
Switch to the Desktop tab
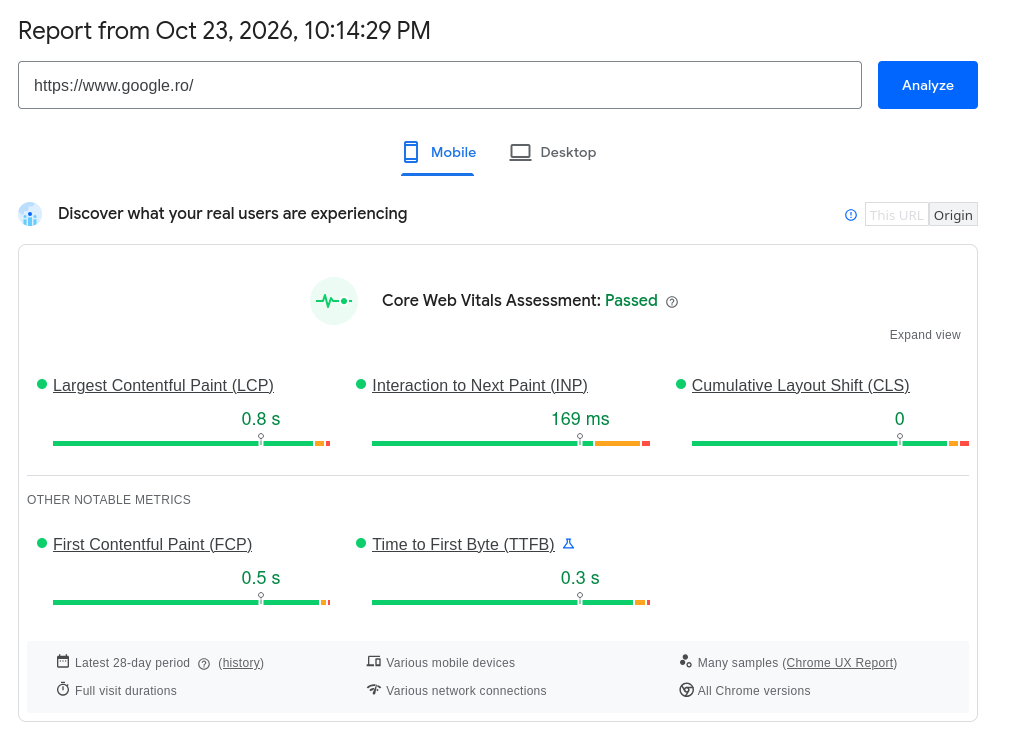[x=553, y=152]
